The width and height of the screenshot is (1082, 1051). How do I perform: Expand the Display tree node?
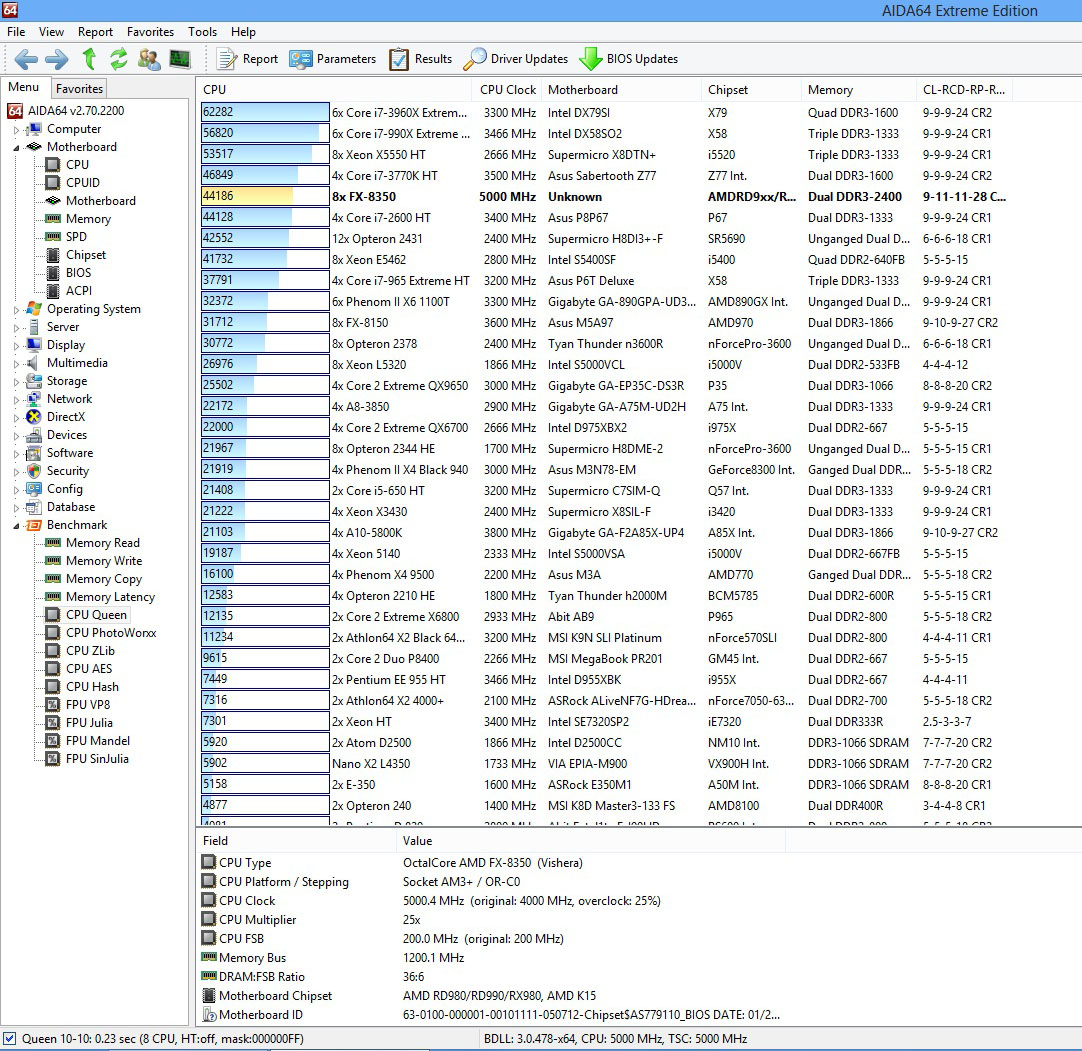point(17,346)
